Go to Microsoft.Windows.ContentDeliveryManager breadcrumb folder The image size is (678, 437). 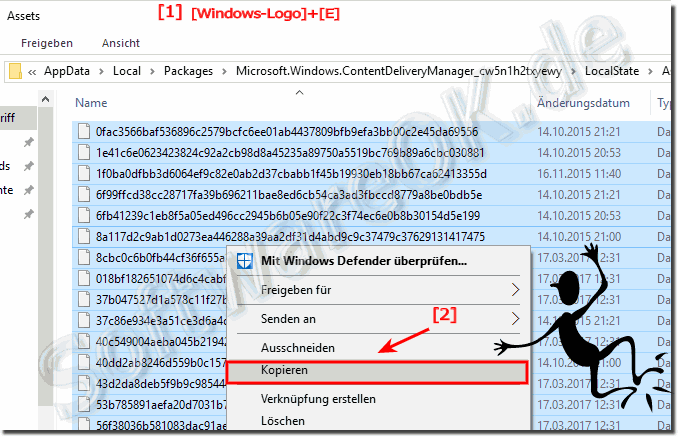tap(399, 71)
